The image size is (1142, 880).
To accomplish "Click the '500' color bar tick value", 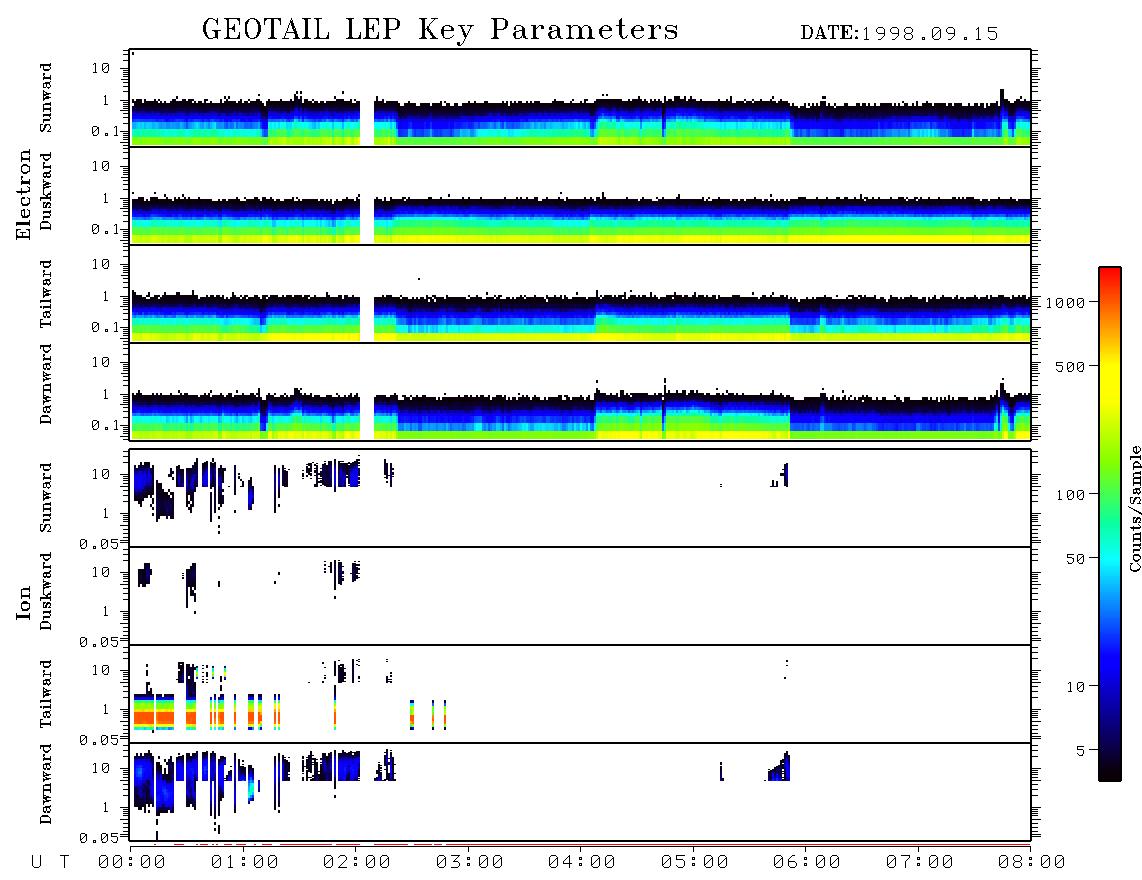I will click(1071, 367).
